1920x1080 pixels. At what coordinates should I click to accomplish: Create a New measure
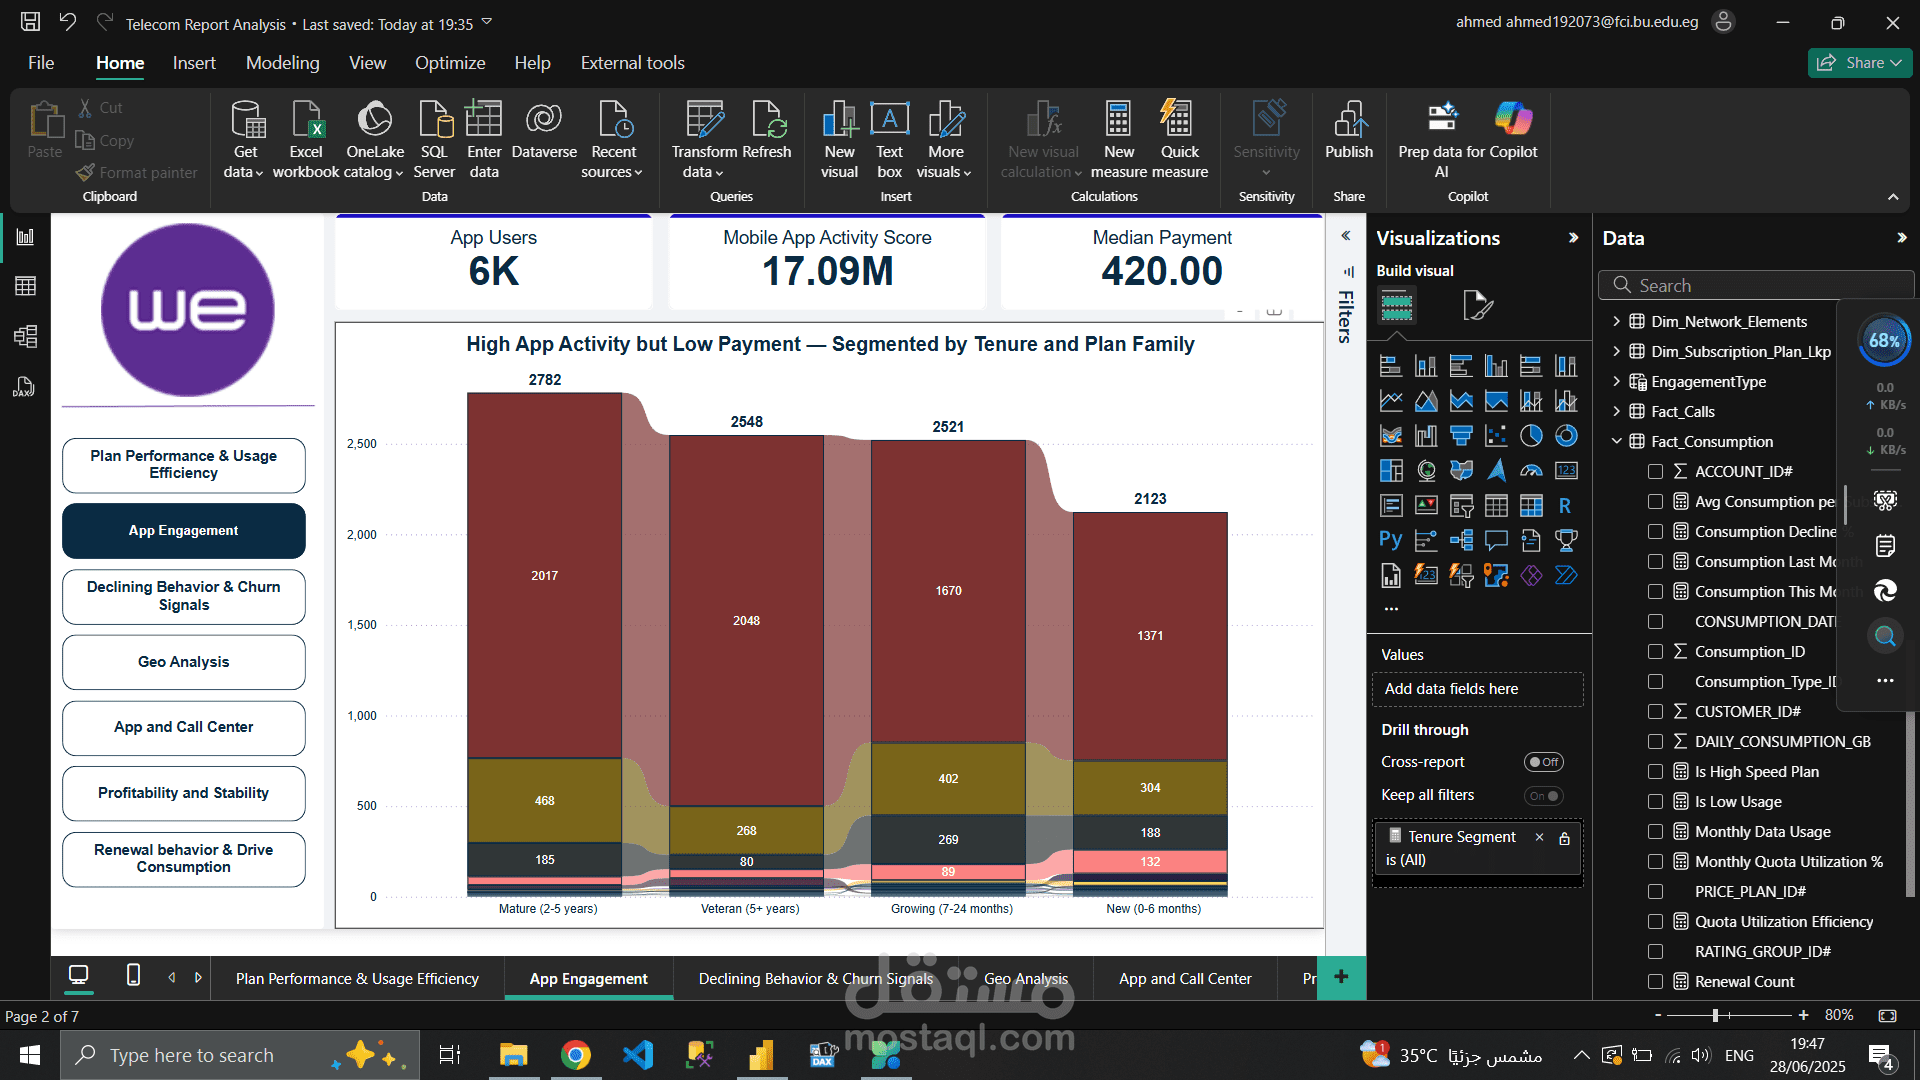pos(1119,139)
